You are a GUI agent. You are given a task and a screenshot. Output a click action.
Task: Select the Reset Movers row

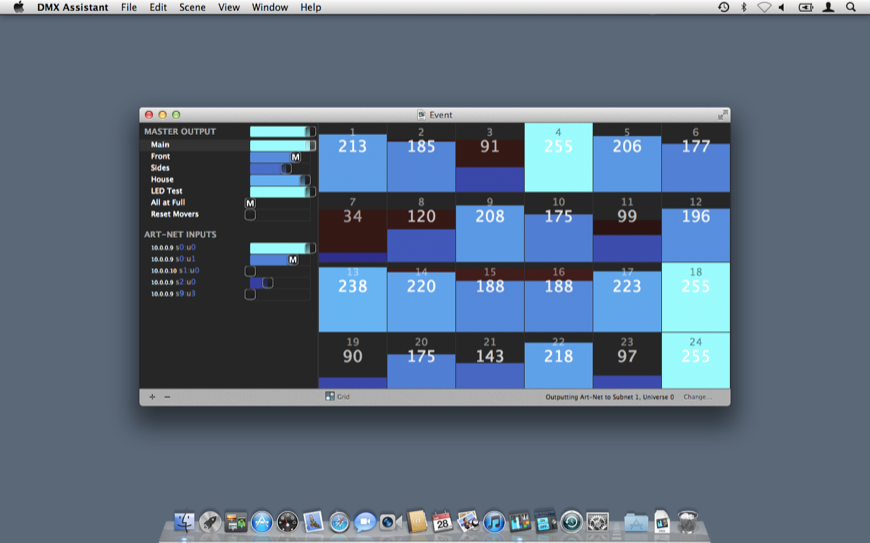coord(175,214)
